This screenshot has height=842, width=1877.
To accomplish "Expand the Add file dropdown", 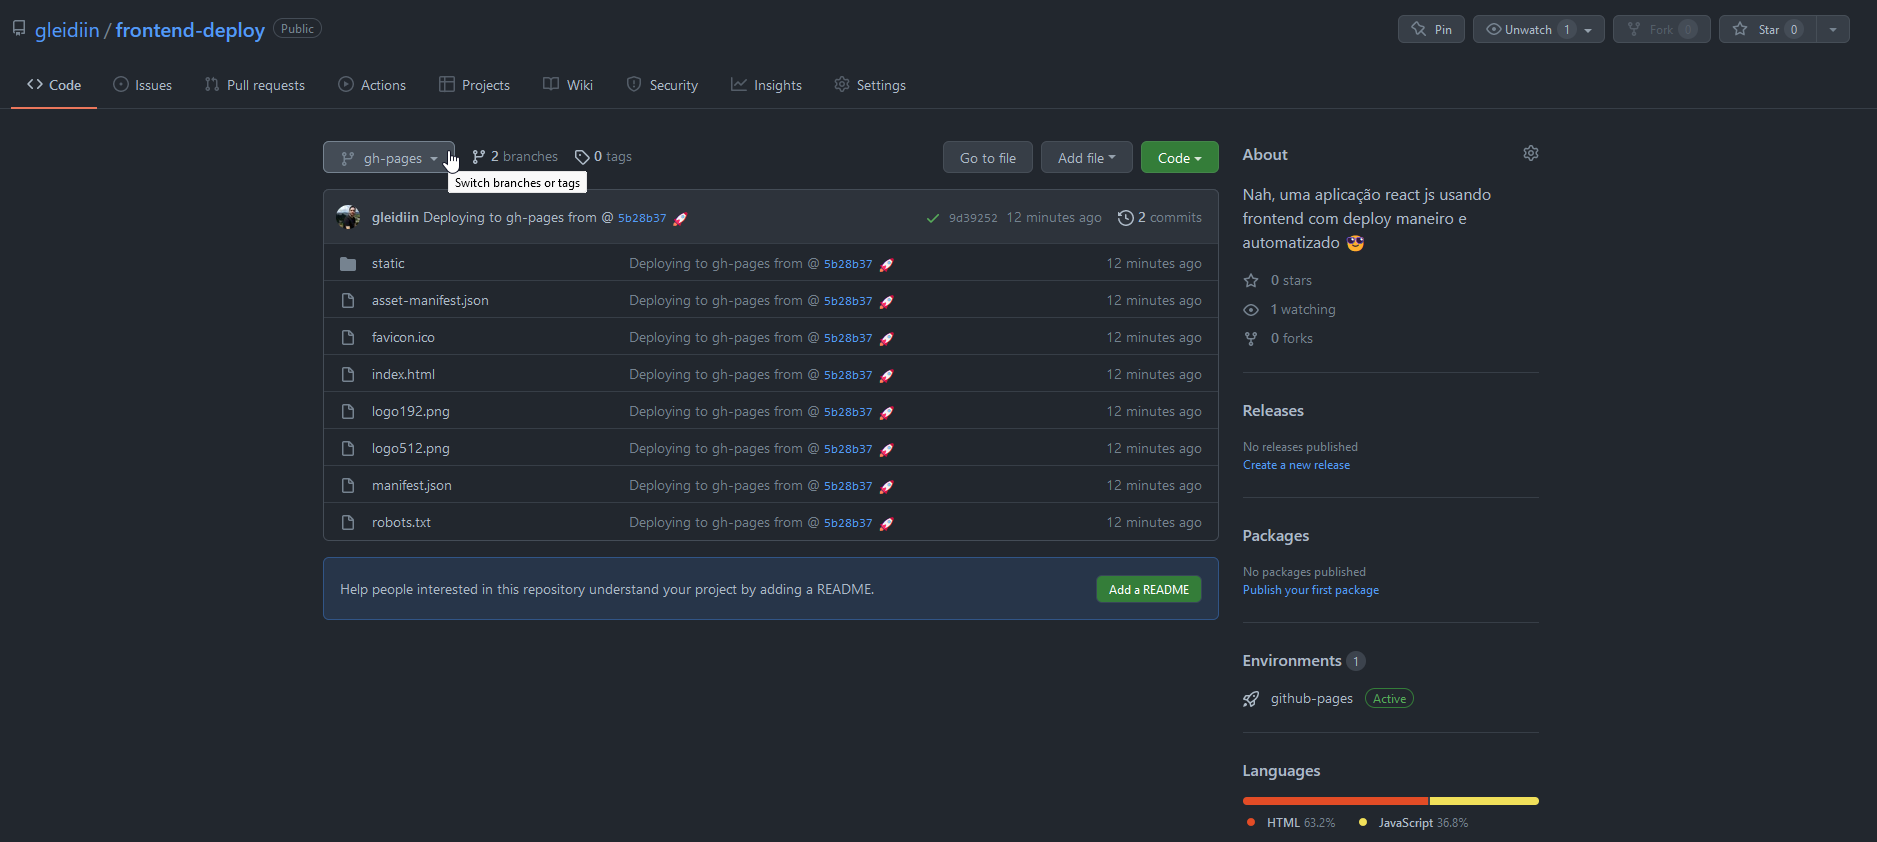I will point(1086,157).
